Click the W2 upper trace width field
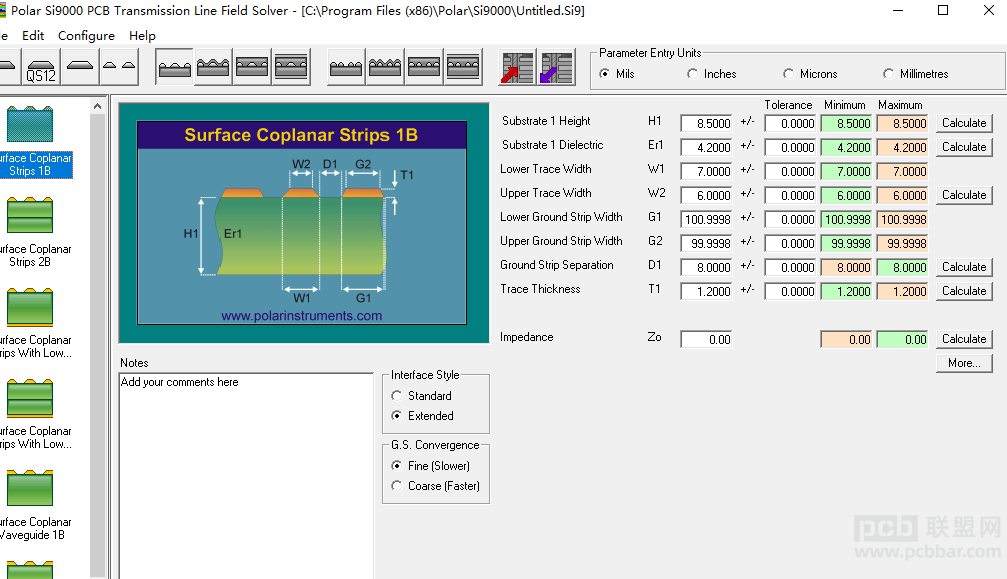Image resolution: width=1007 pixels, height=579 pixels. coord(706,195)
